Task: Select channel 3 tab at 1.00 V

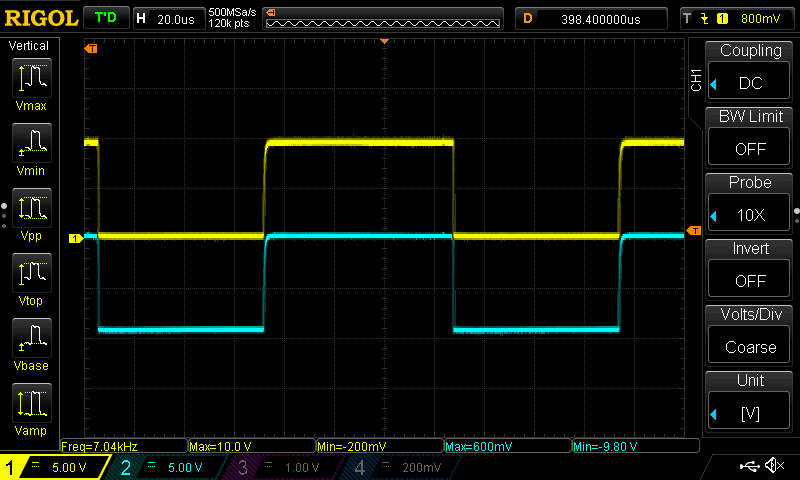Action: [283, 467]
